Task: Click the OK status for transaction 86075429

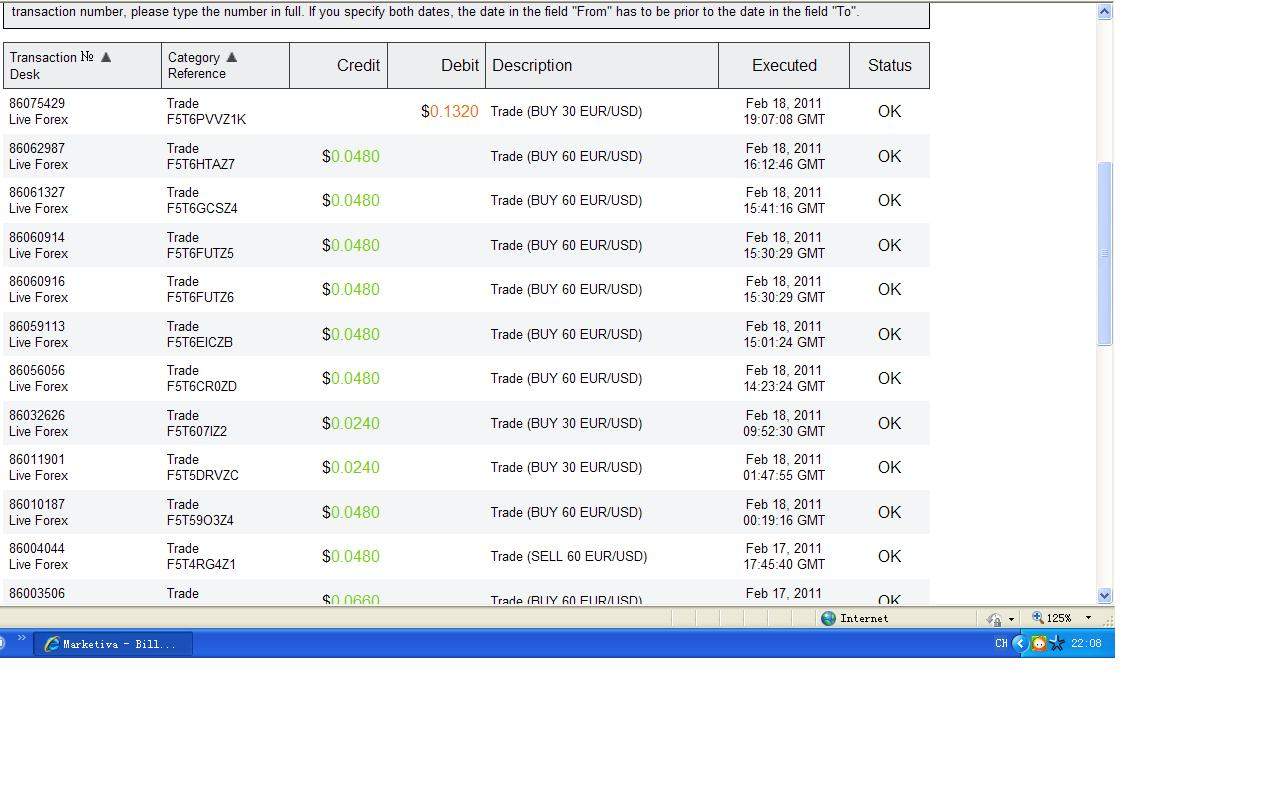Action: (x=890, y=111)
